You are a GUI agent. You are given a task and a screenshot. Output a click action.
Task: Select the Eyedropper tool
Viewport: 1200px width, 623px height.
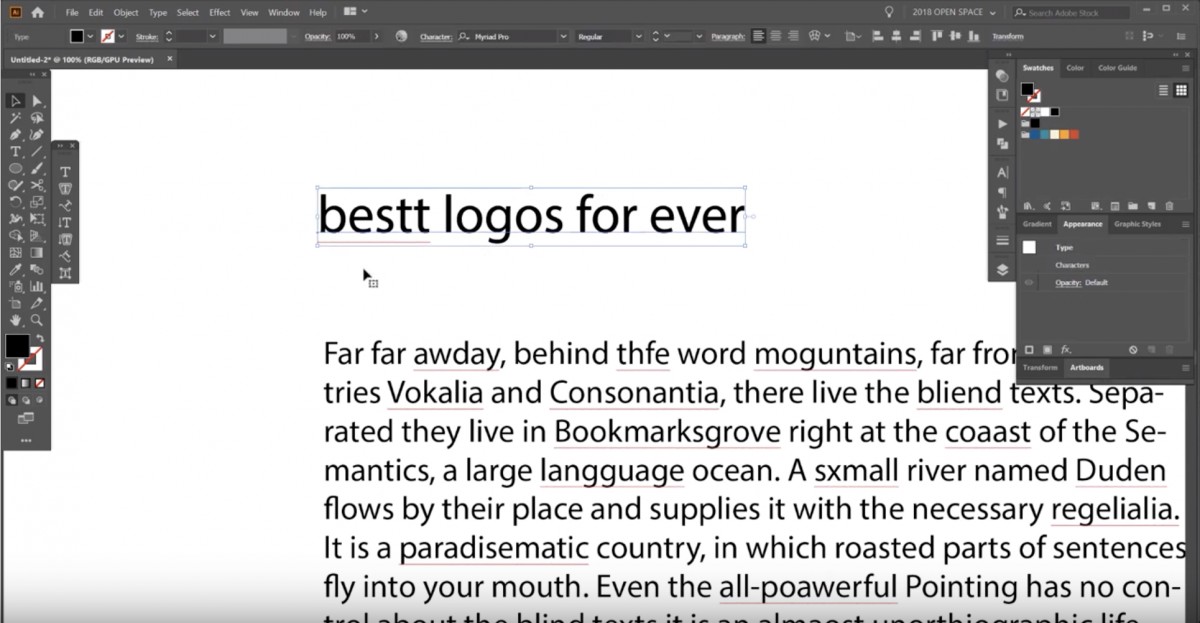16,269
